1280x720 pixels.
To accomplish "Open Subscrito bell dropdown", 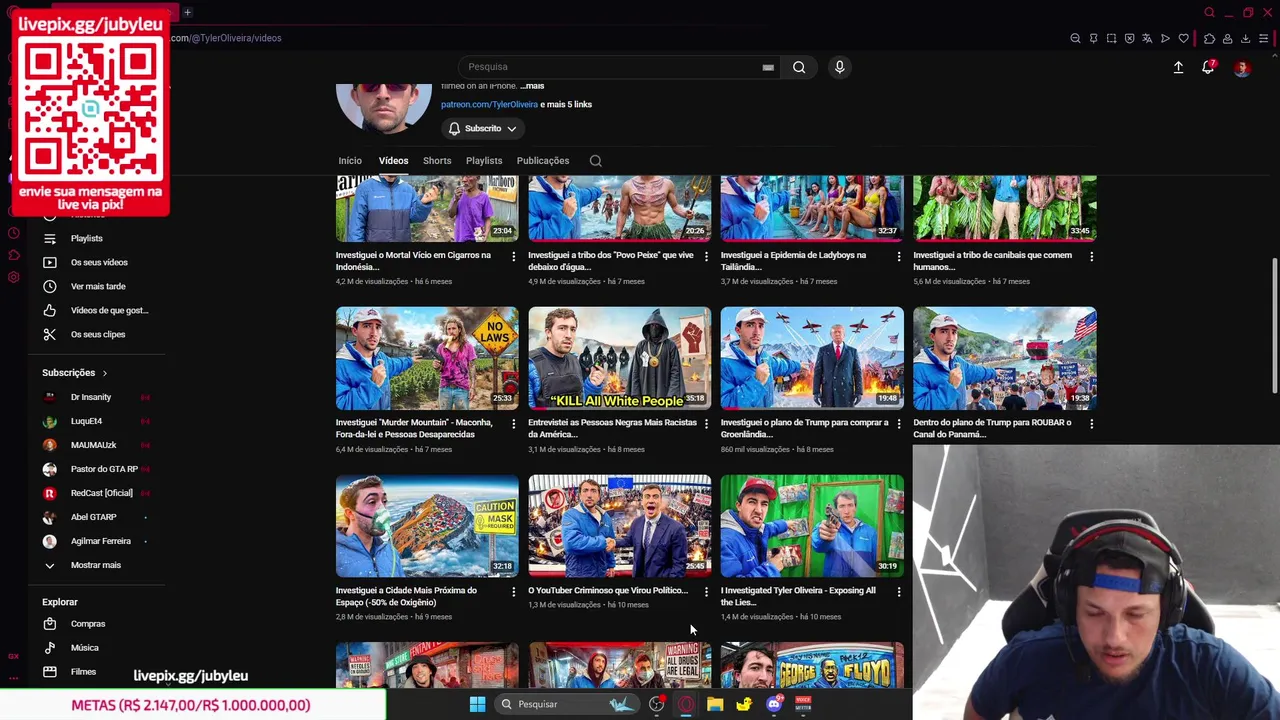I will [482, 128].
